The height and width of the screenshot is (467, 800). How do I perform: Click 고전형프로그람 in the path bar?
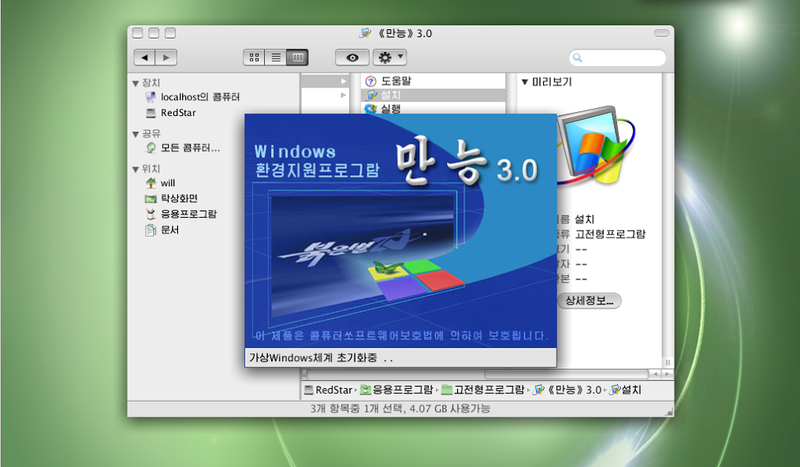tap(489, 390)
